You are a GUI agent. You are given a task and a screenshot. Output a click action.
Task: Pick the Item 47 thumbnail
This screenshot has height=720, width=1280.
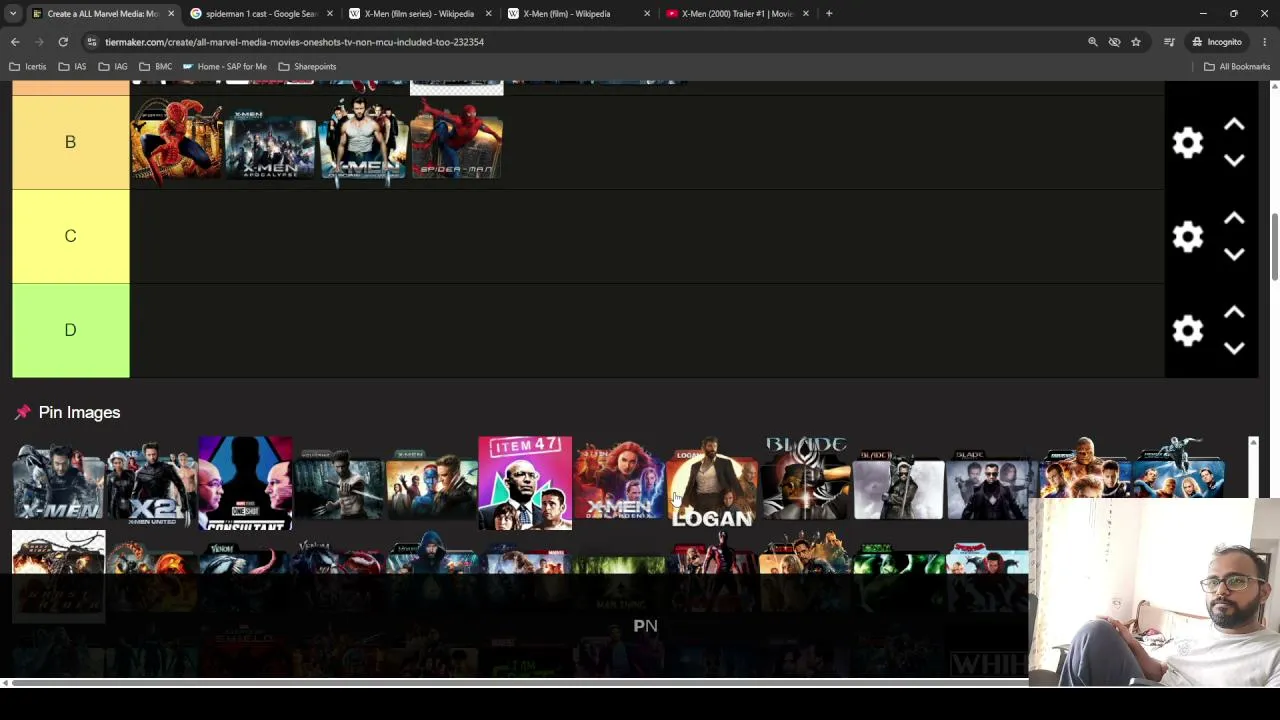(x=525, y=483)
